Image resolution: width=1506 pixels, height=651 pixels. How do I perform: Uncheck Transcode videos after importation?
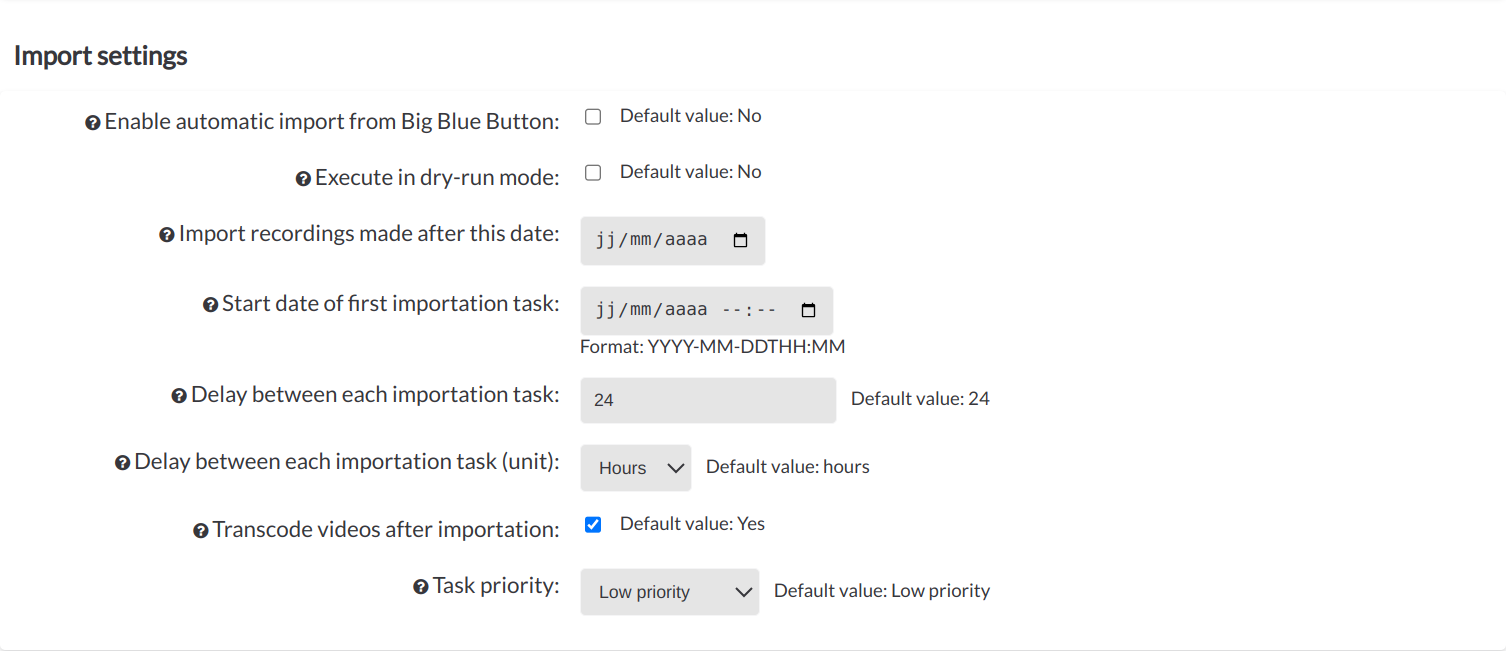pos(593,524)
